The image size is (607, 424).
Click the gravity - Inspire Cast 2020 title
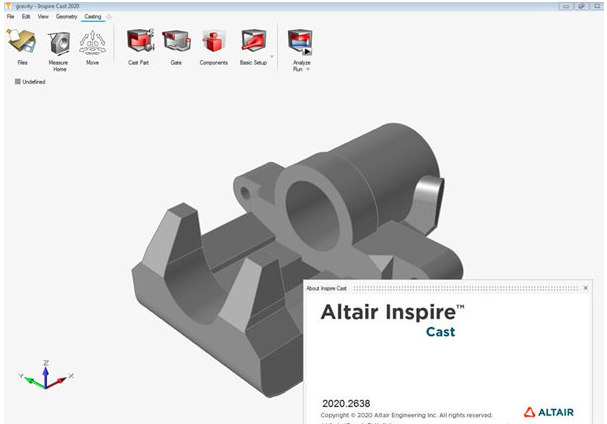tap(47, 6)
